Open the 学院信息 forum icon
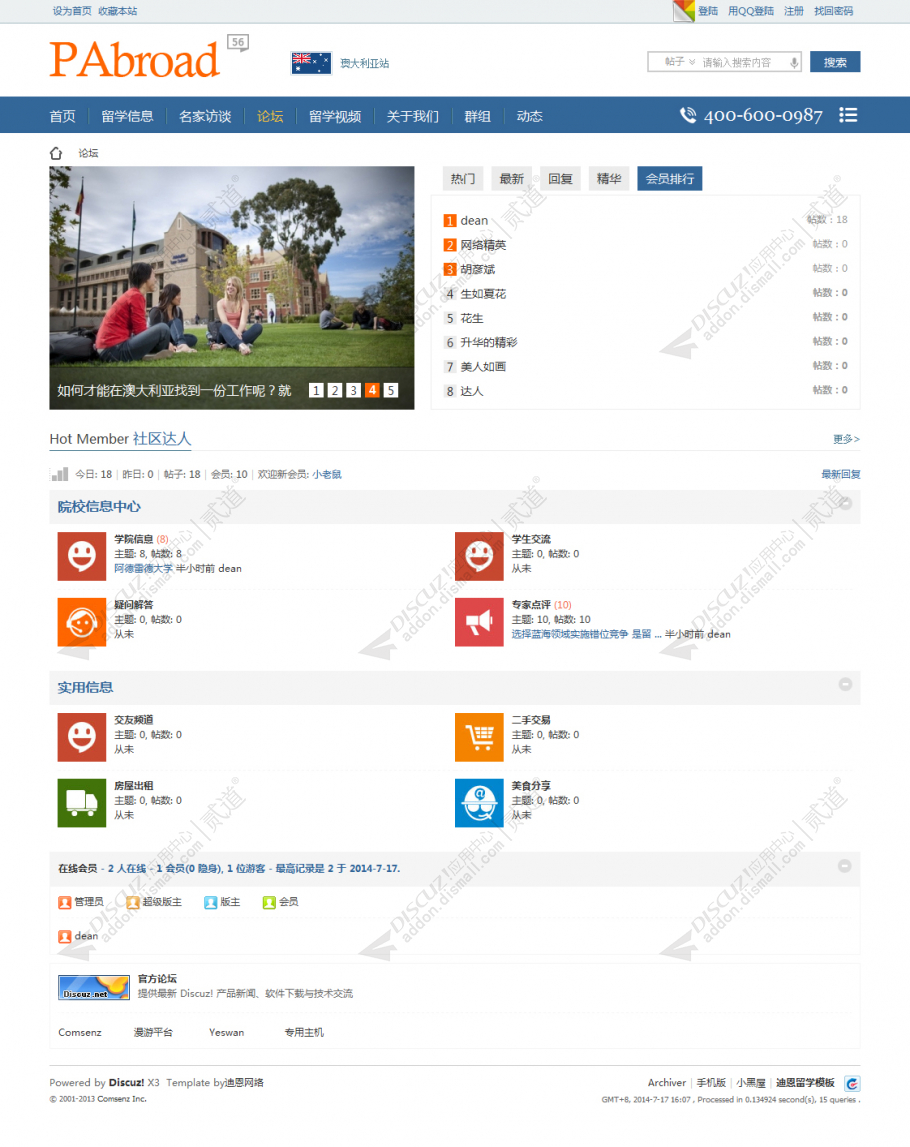Viewport: 910px width, 1147px height. click(82, 556)
